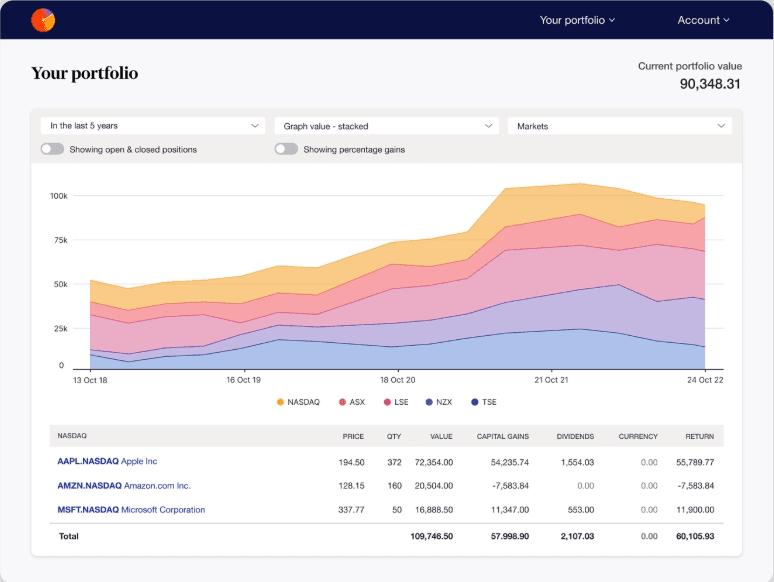This screenshot has height=582, width=774.
Task: Click the TSE legend dot
Action: pos(475,402)
